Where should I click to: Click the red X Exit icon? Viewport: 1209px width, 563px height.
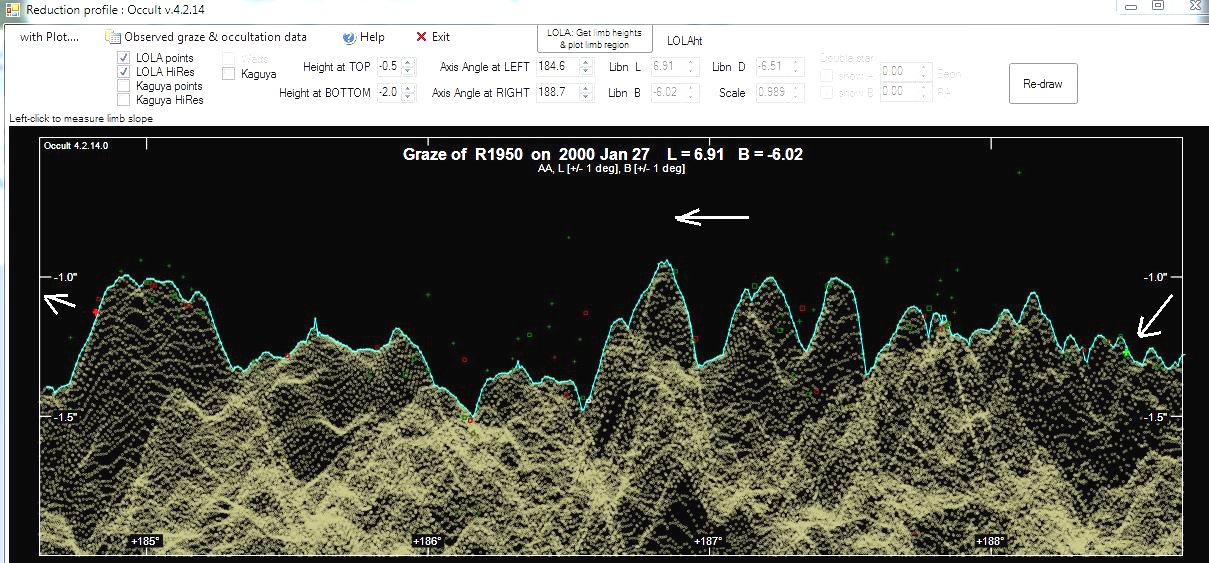coord(422,37)
